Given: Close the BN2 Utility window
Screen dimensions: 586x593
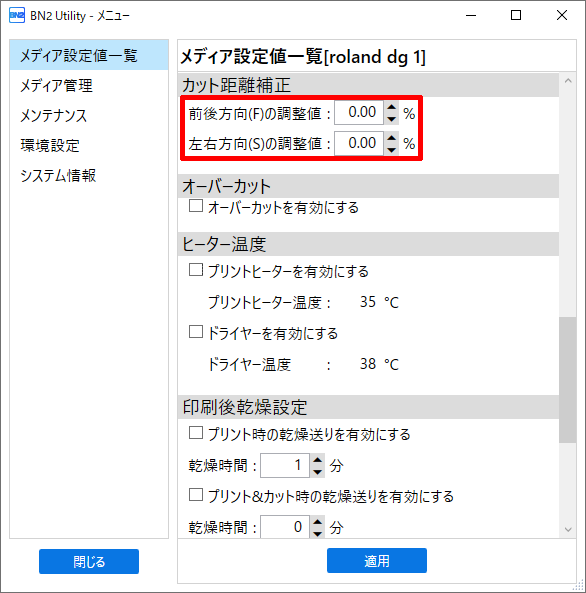Looking at the screenshot, I should tap(562, 16).
